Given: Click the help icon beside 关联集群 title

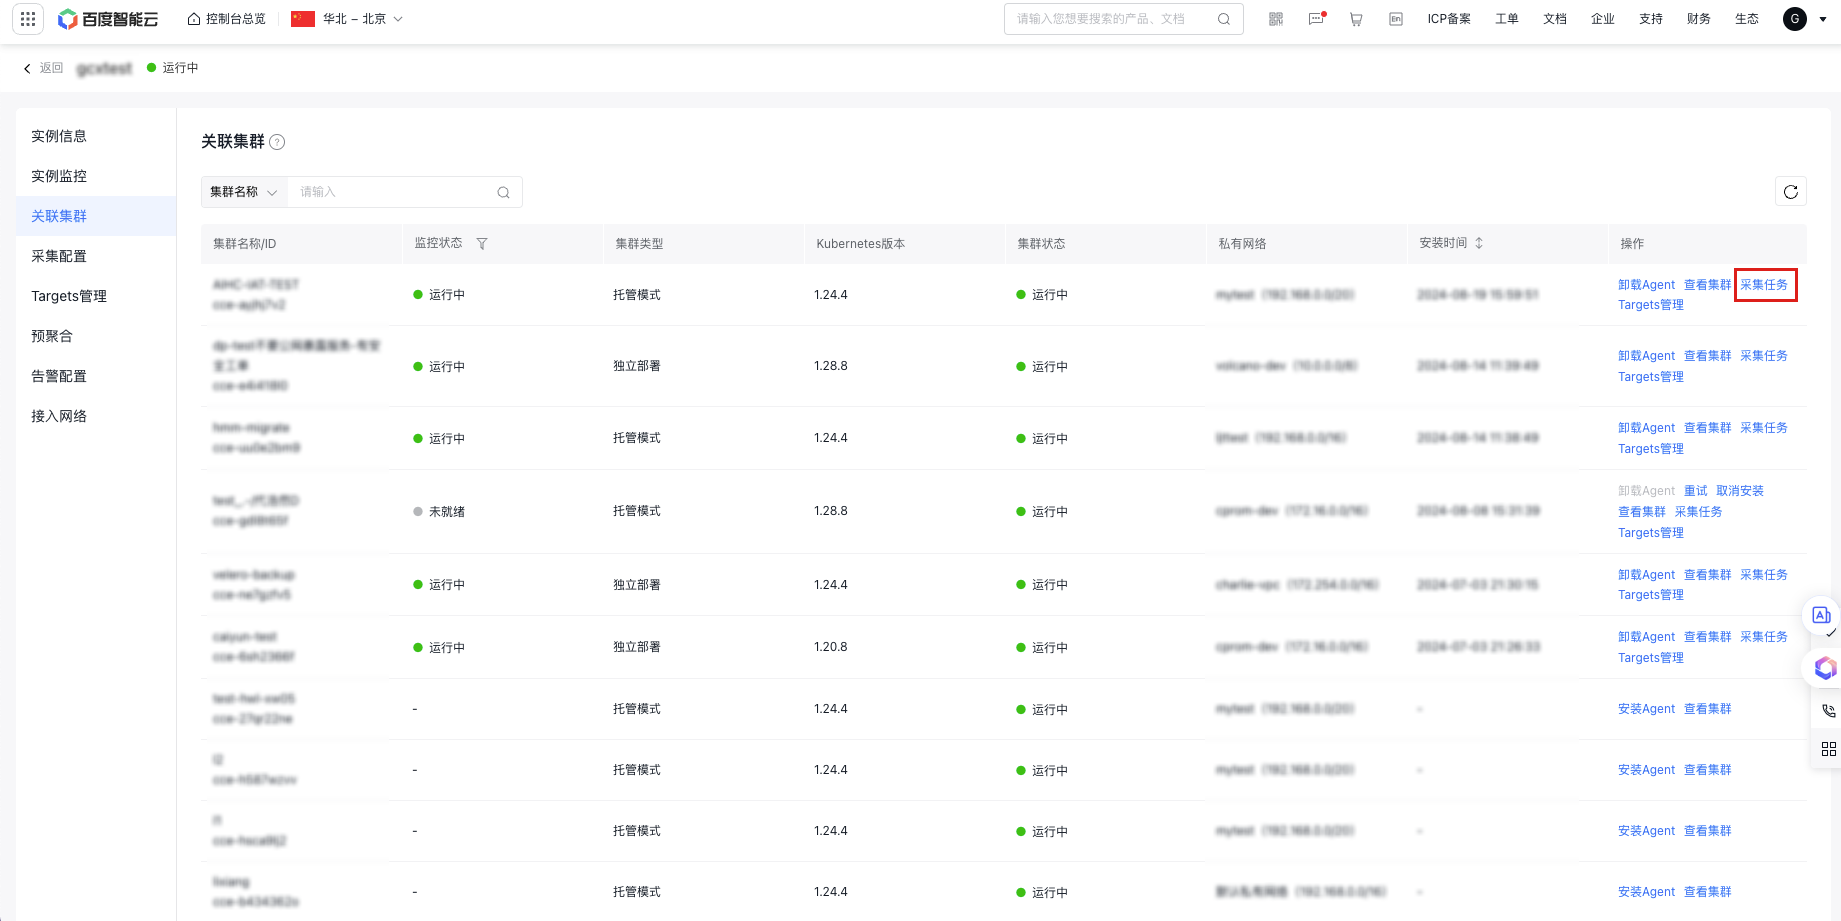Looking at the screenshot, I should point(278,142).
